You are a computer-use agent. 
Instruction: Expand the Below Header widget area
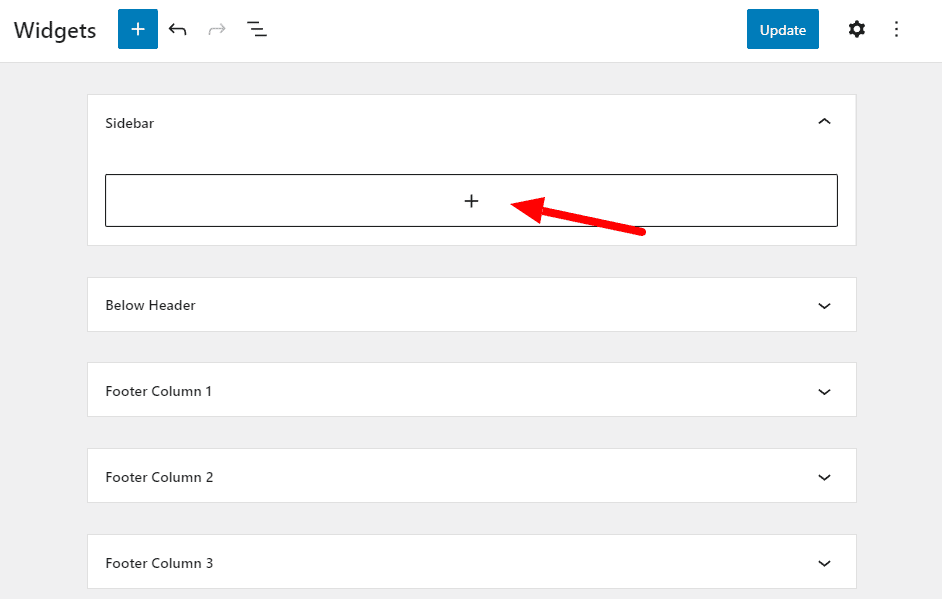pos(824,305)
